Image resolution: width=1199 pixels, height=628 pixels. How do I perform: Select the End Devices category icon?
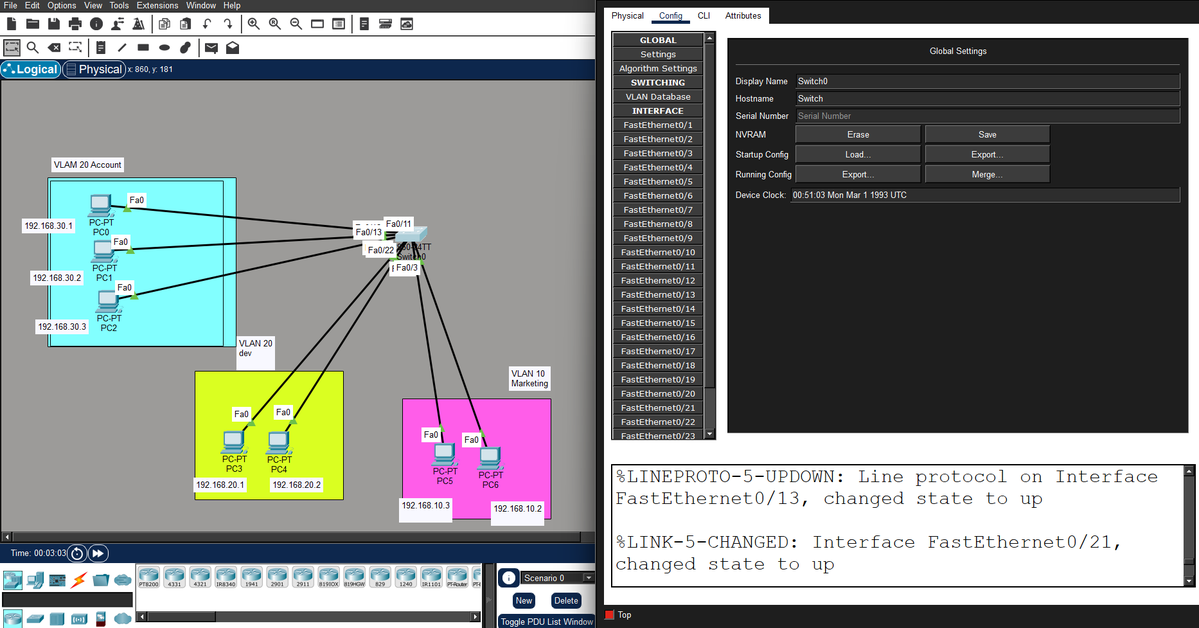click(x=35, y=580)
